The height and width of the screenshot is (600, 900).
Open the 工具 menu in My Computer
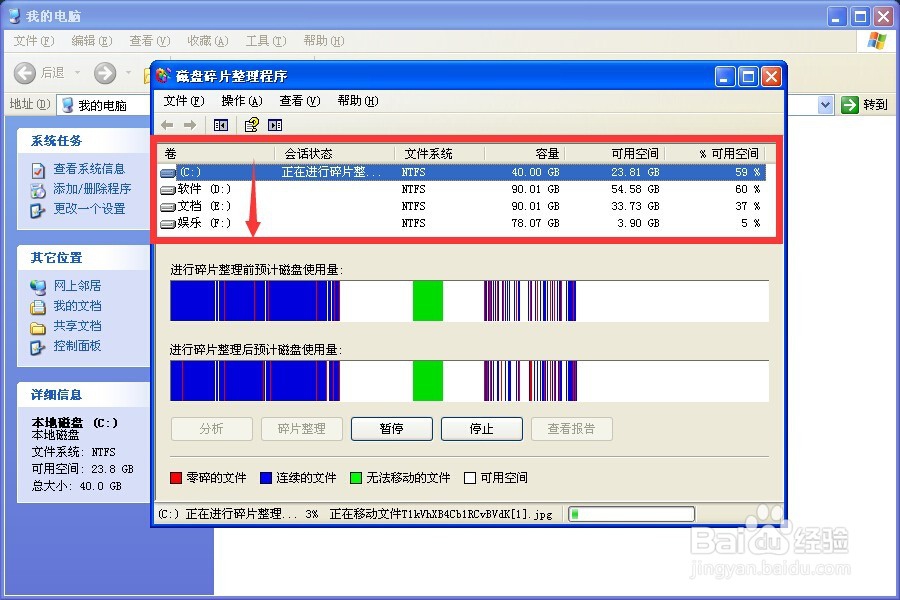(264, 40)
